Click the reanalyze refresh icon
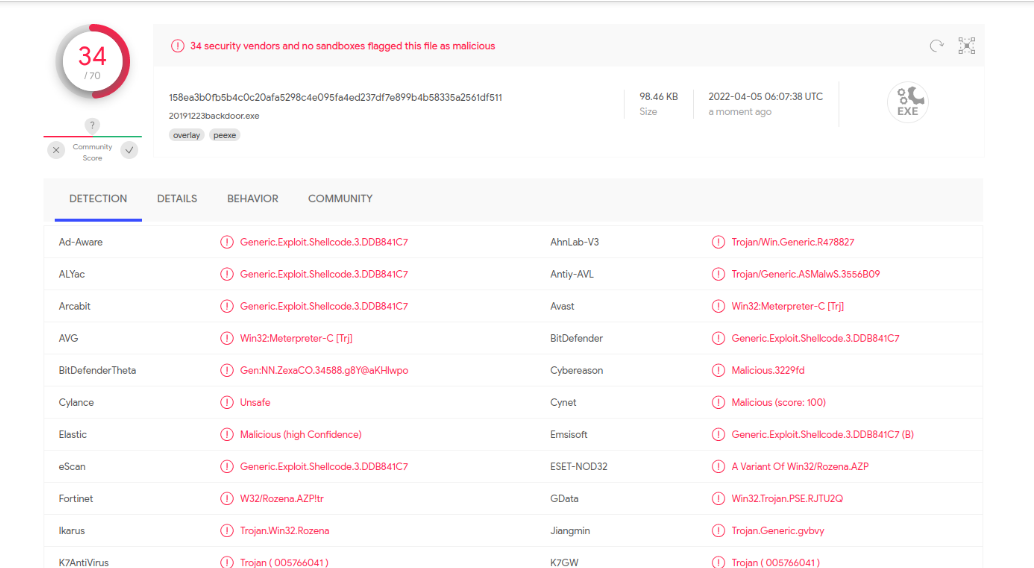 936,46
